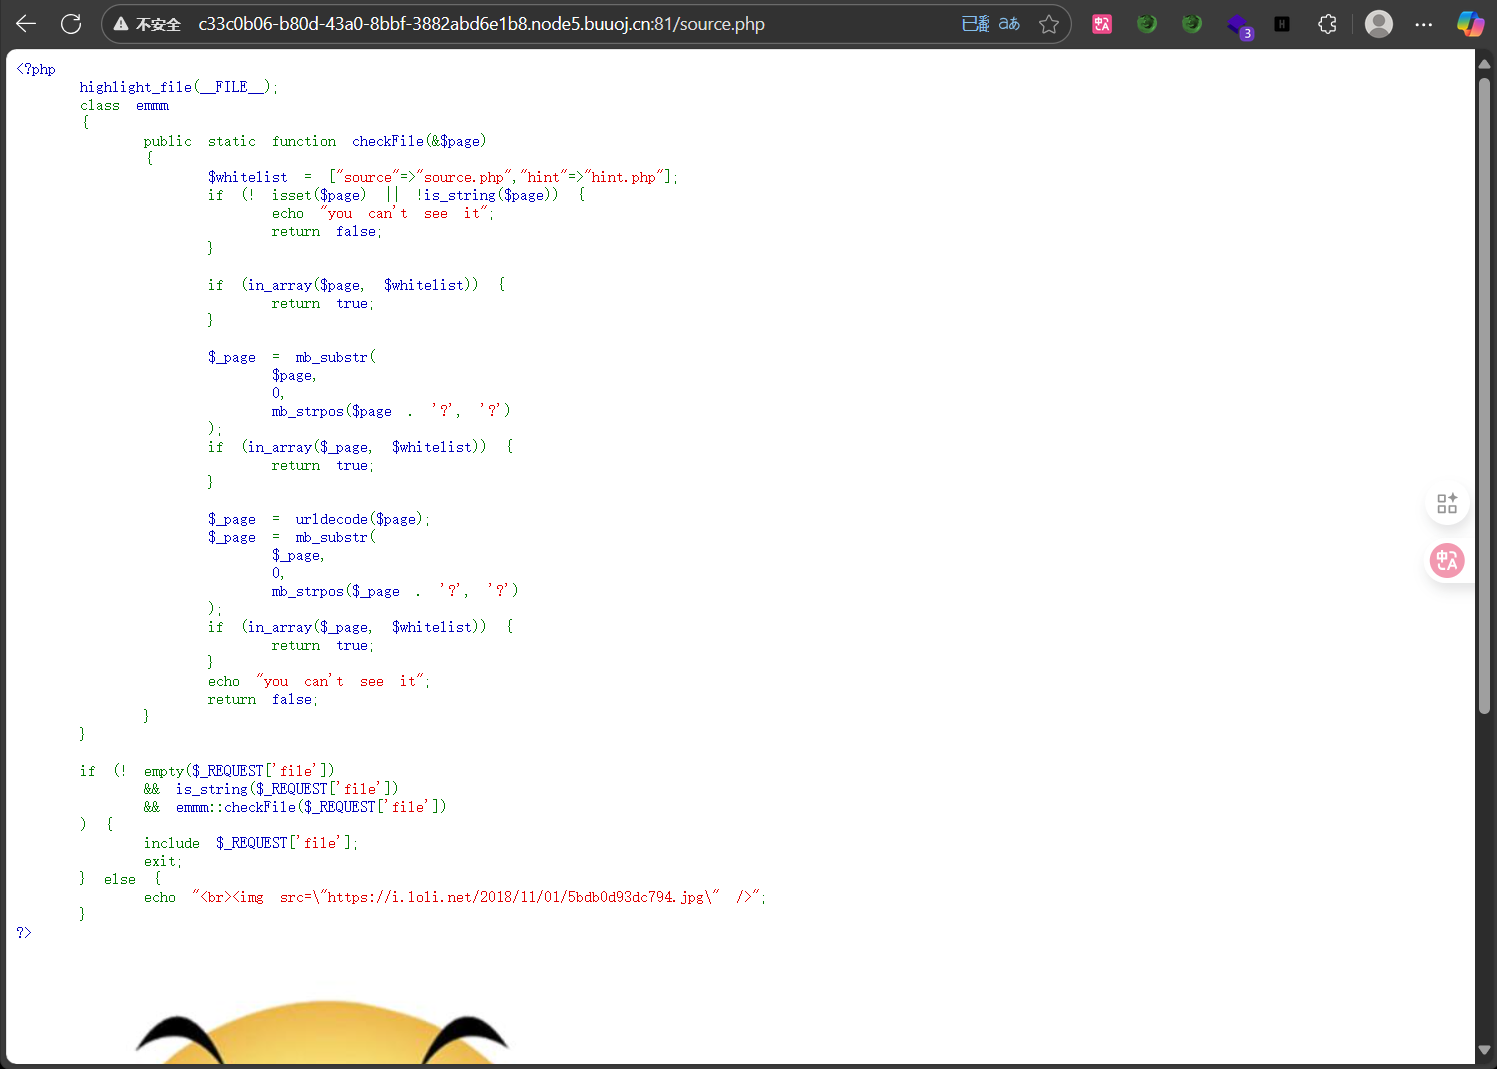Open the floating widgets button above translate bubble
Image resolution: width=1497 pixels, height=1069 pixels.
tap(1447, 502)
